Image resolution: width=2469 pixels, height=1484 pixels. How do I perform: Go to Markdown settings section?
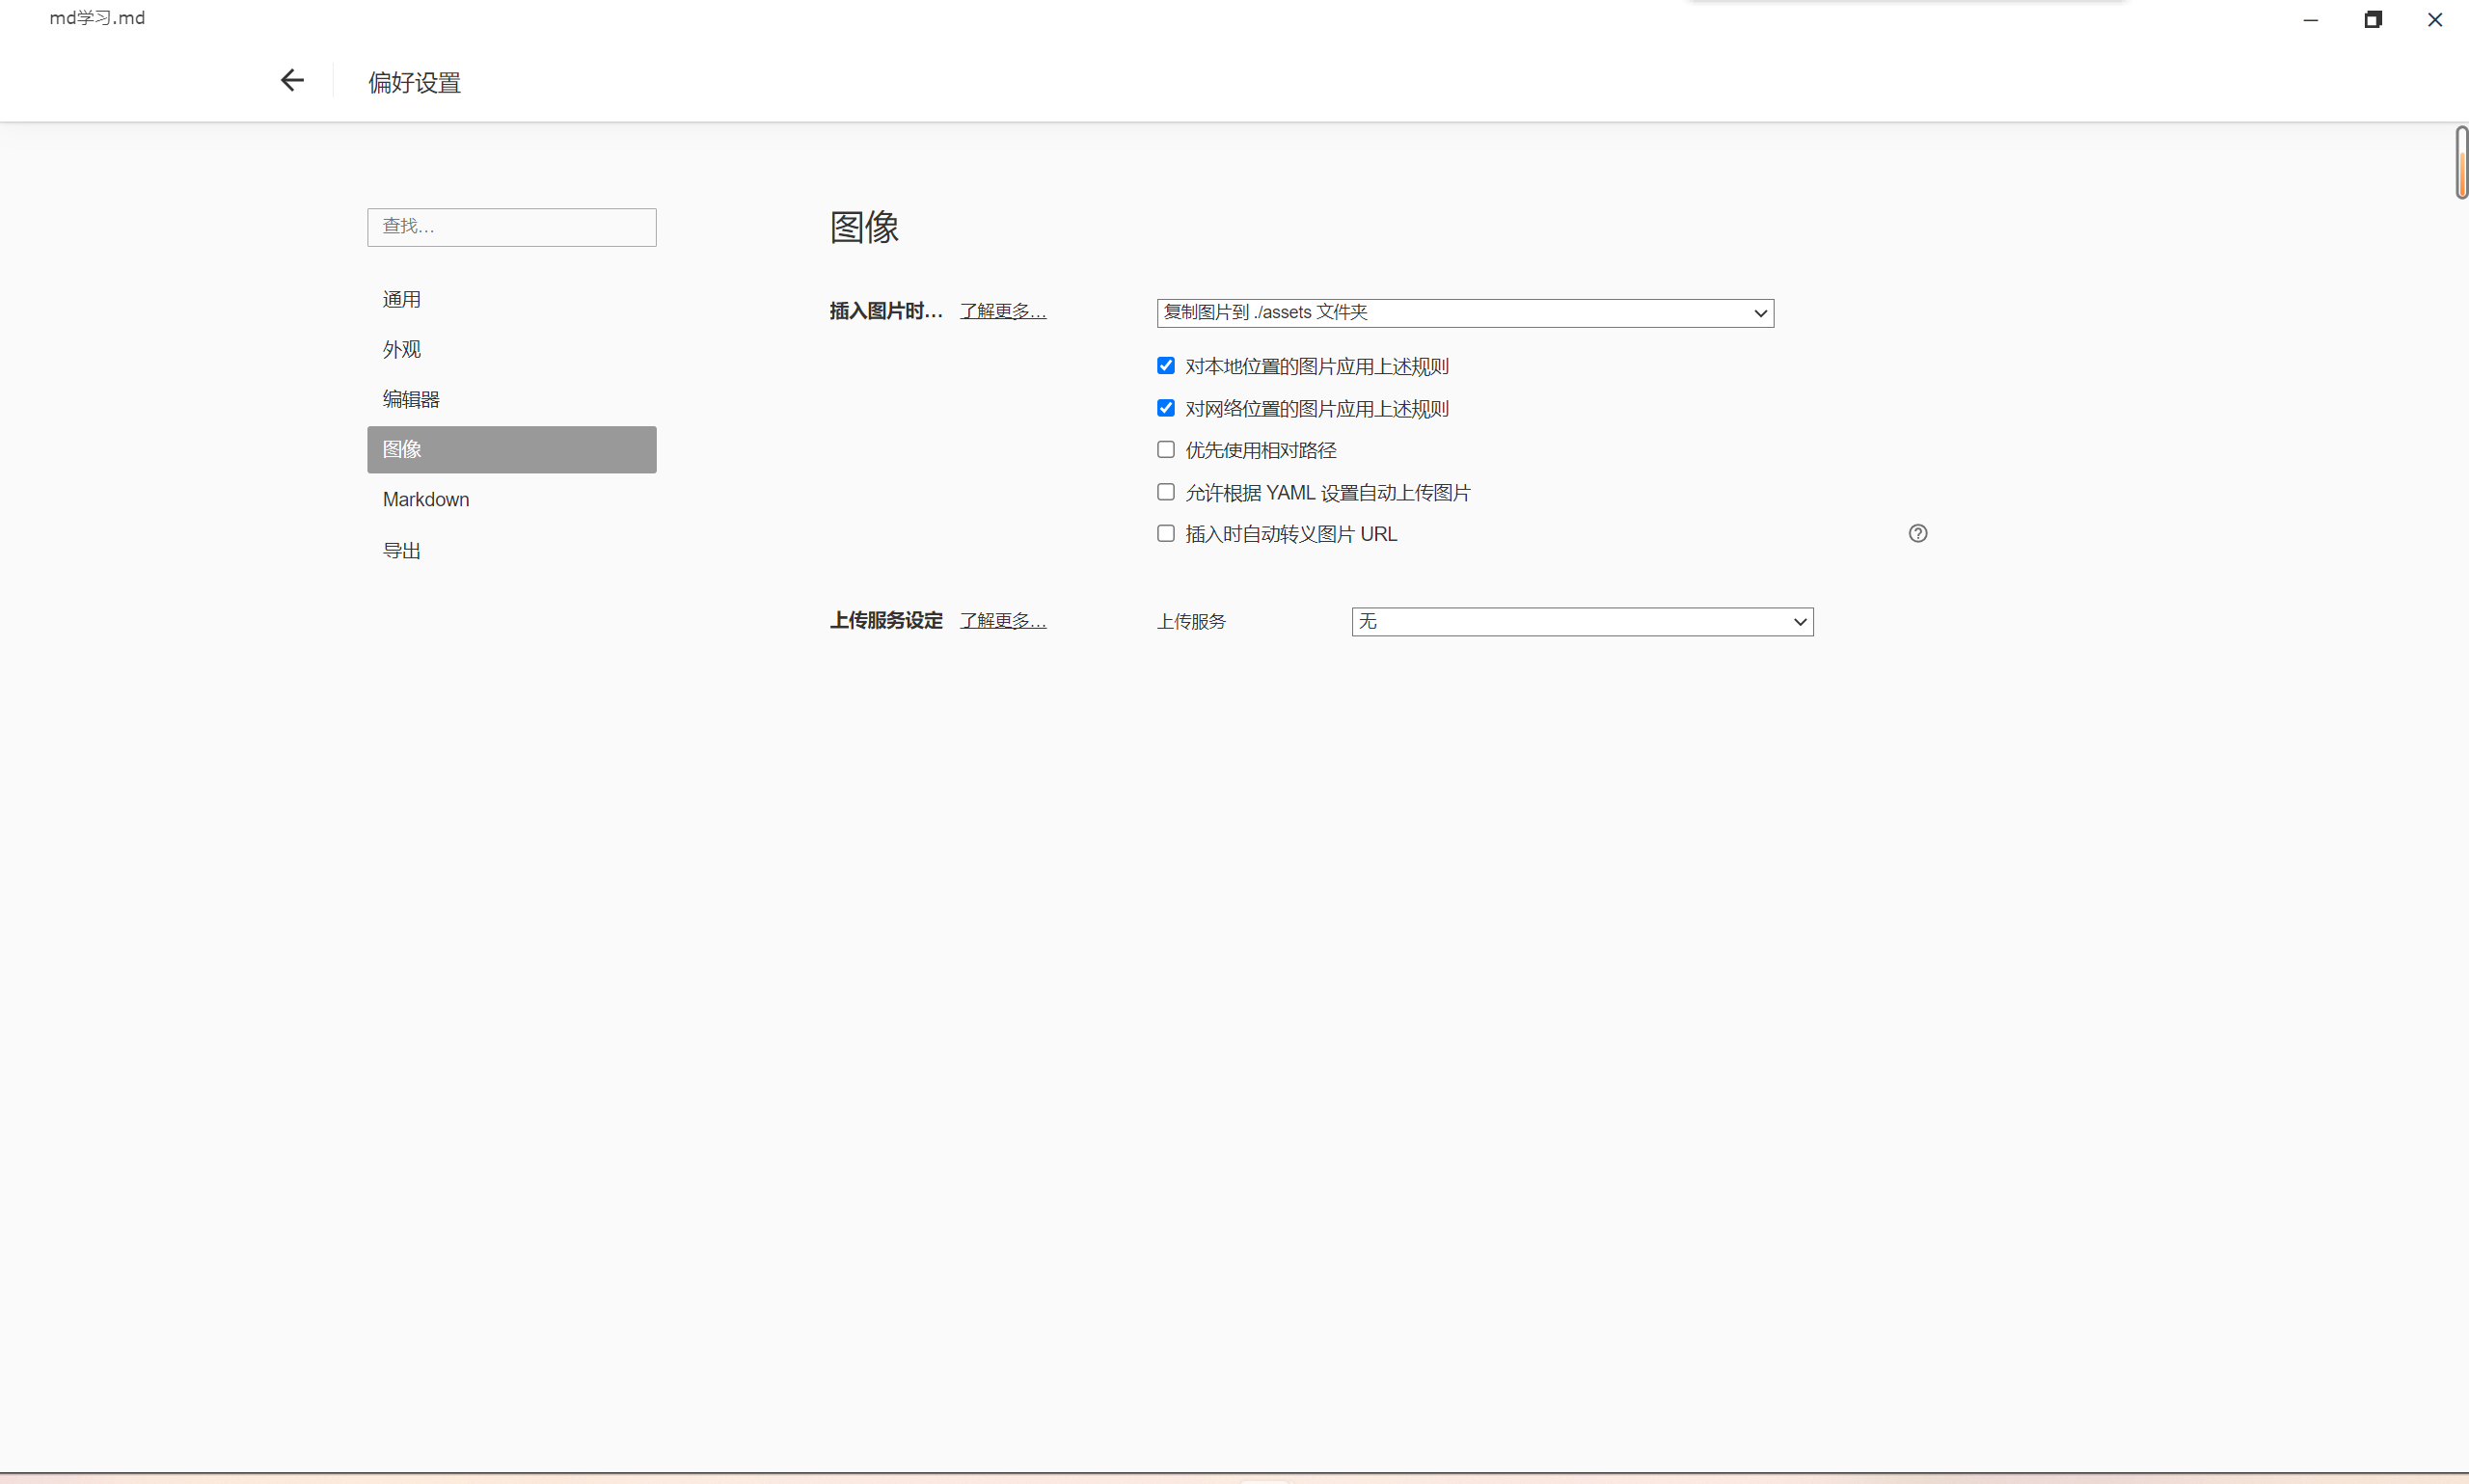coord(426,500)
